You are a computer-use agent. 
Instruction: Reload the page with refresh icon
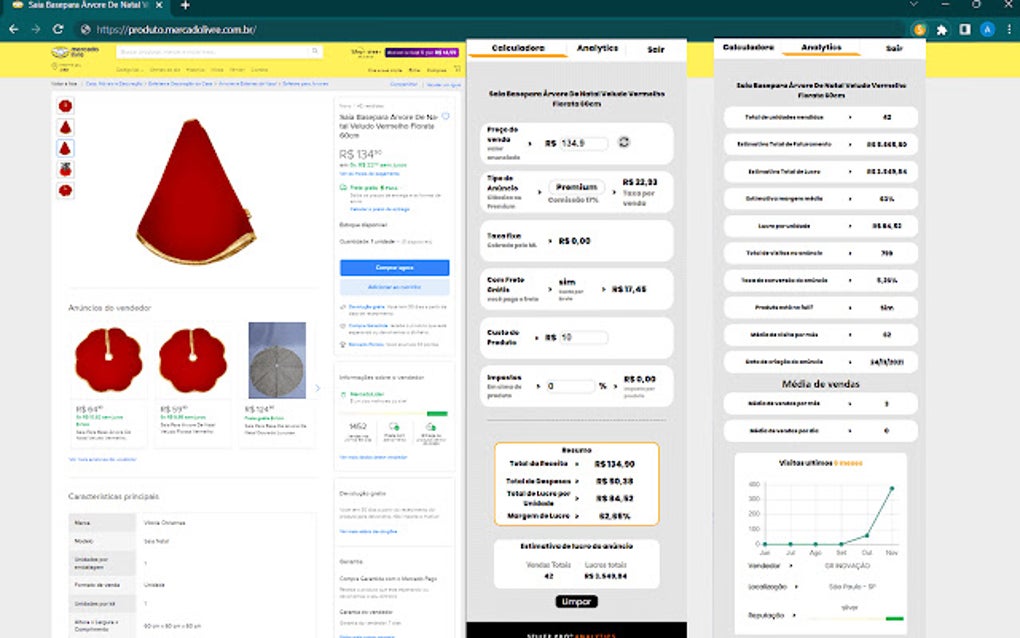[x=58, y=29]
